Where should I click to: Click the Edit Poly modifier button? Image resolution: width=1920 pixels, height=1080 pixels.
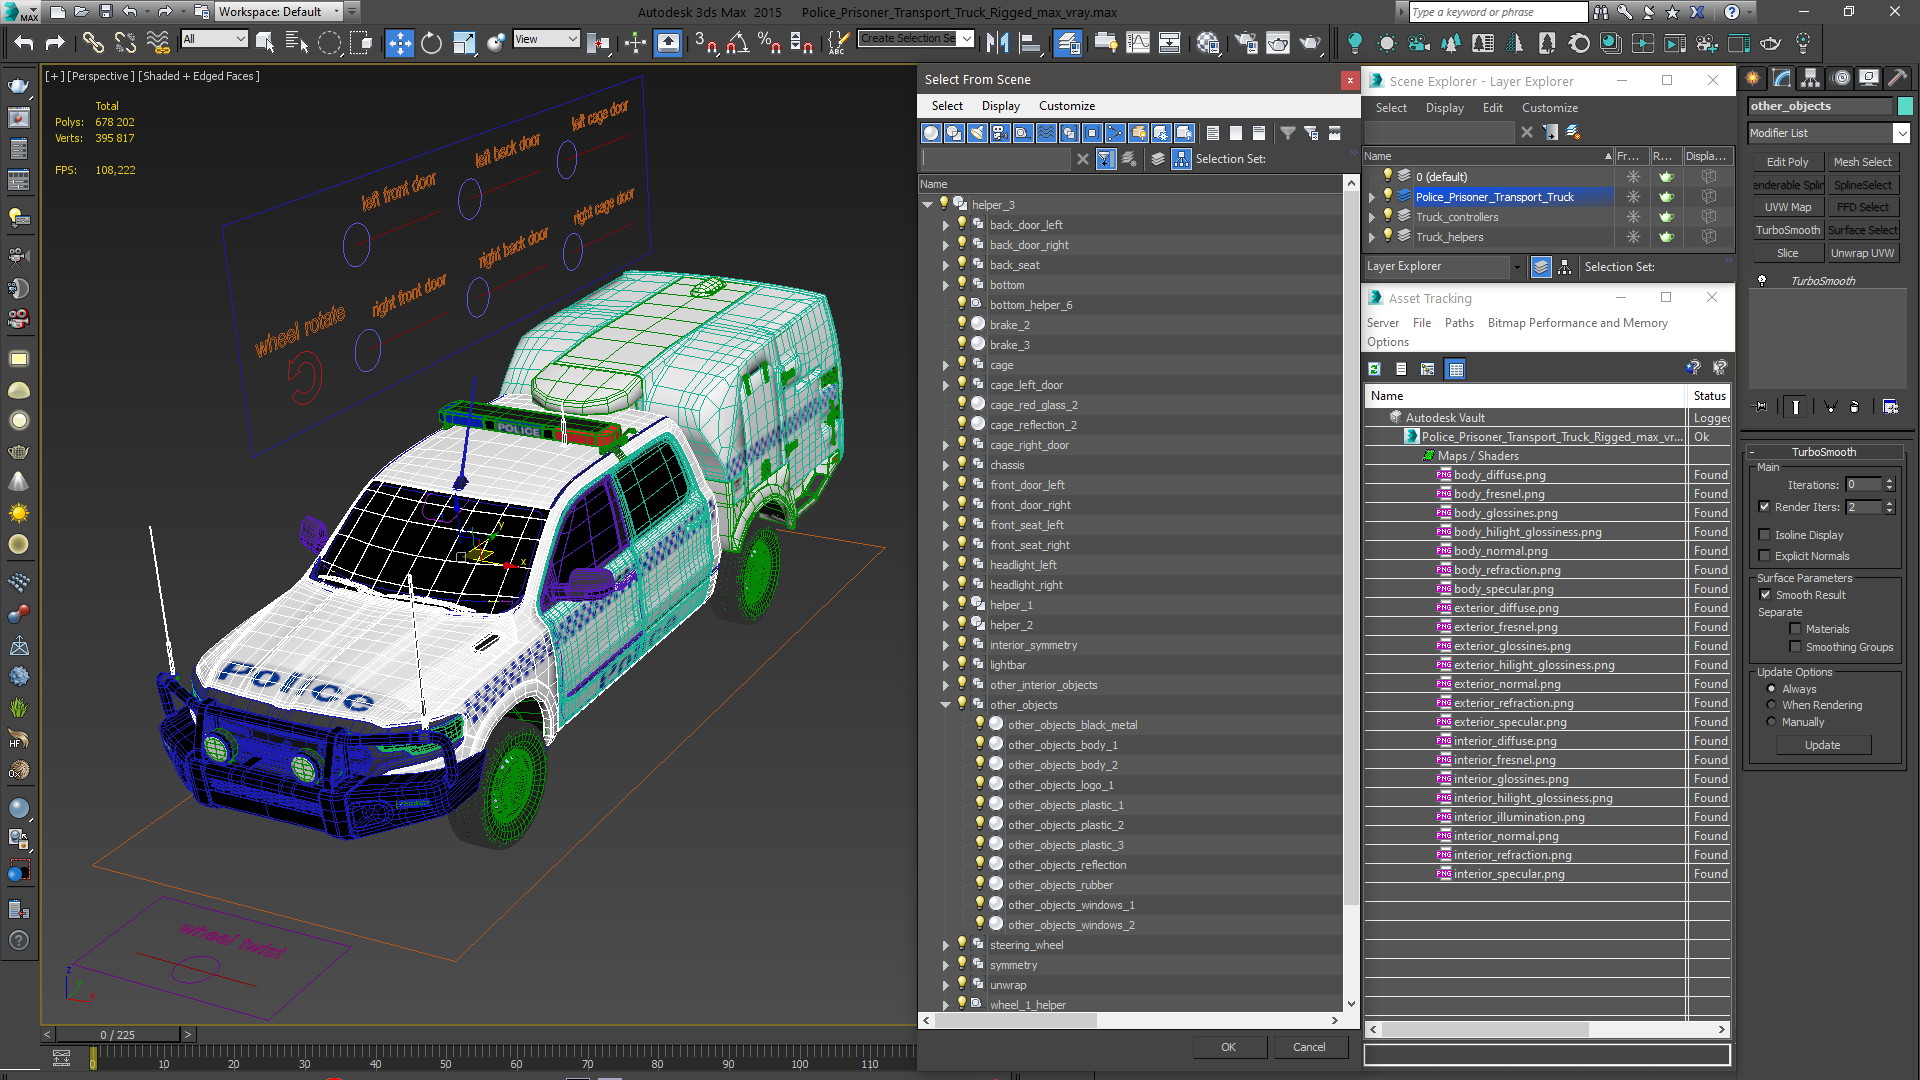[1787, 162]
